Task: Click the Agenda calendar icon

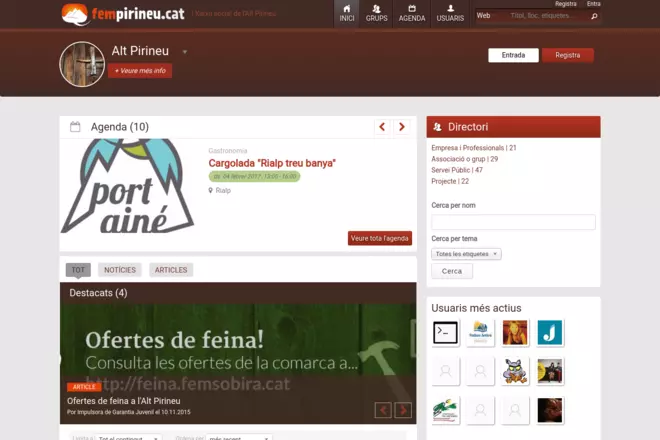Action: click(x=75, y=127)
